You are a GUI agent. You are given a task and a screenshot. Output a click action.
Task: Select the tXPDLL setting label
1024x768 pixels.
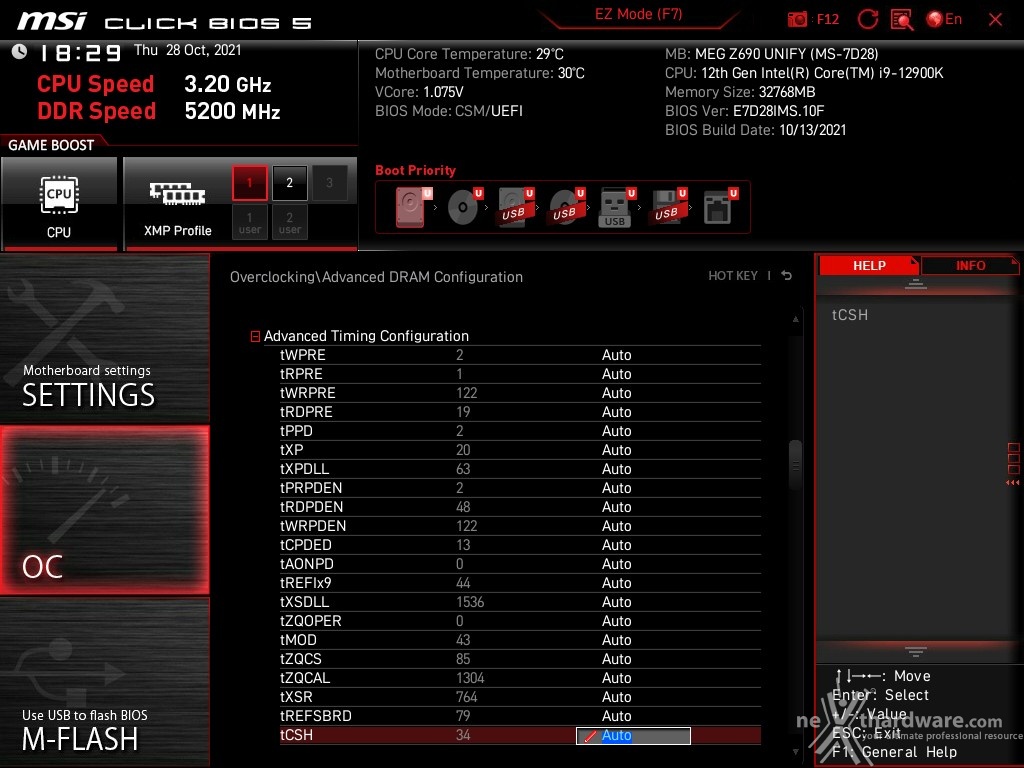(304, 469)
